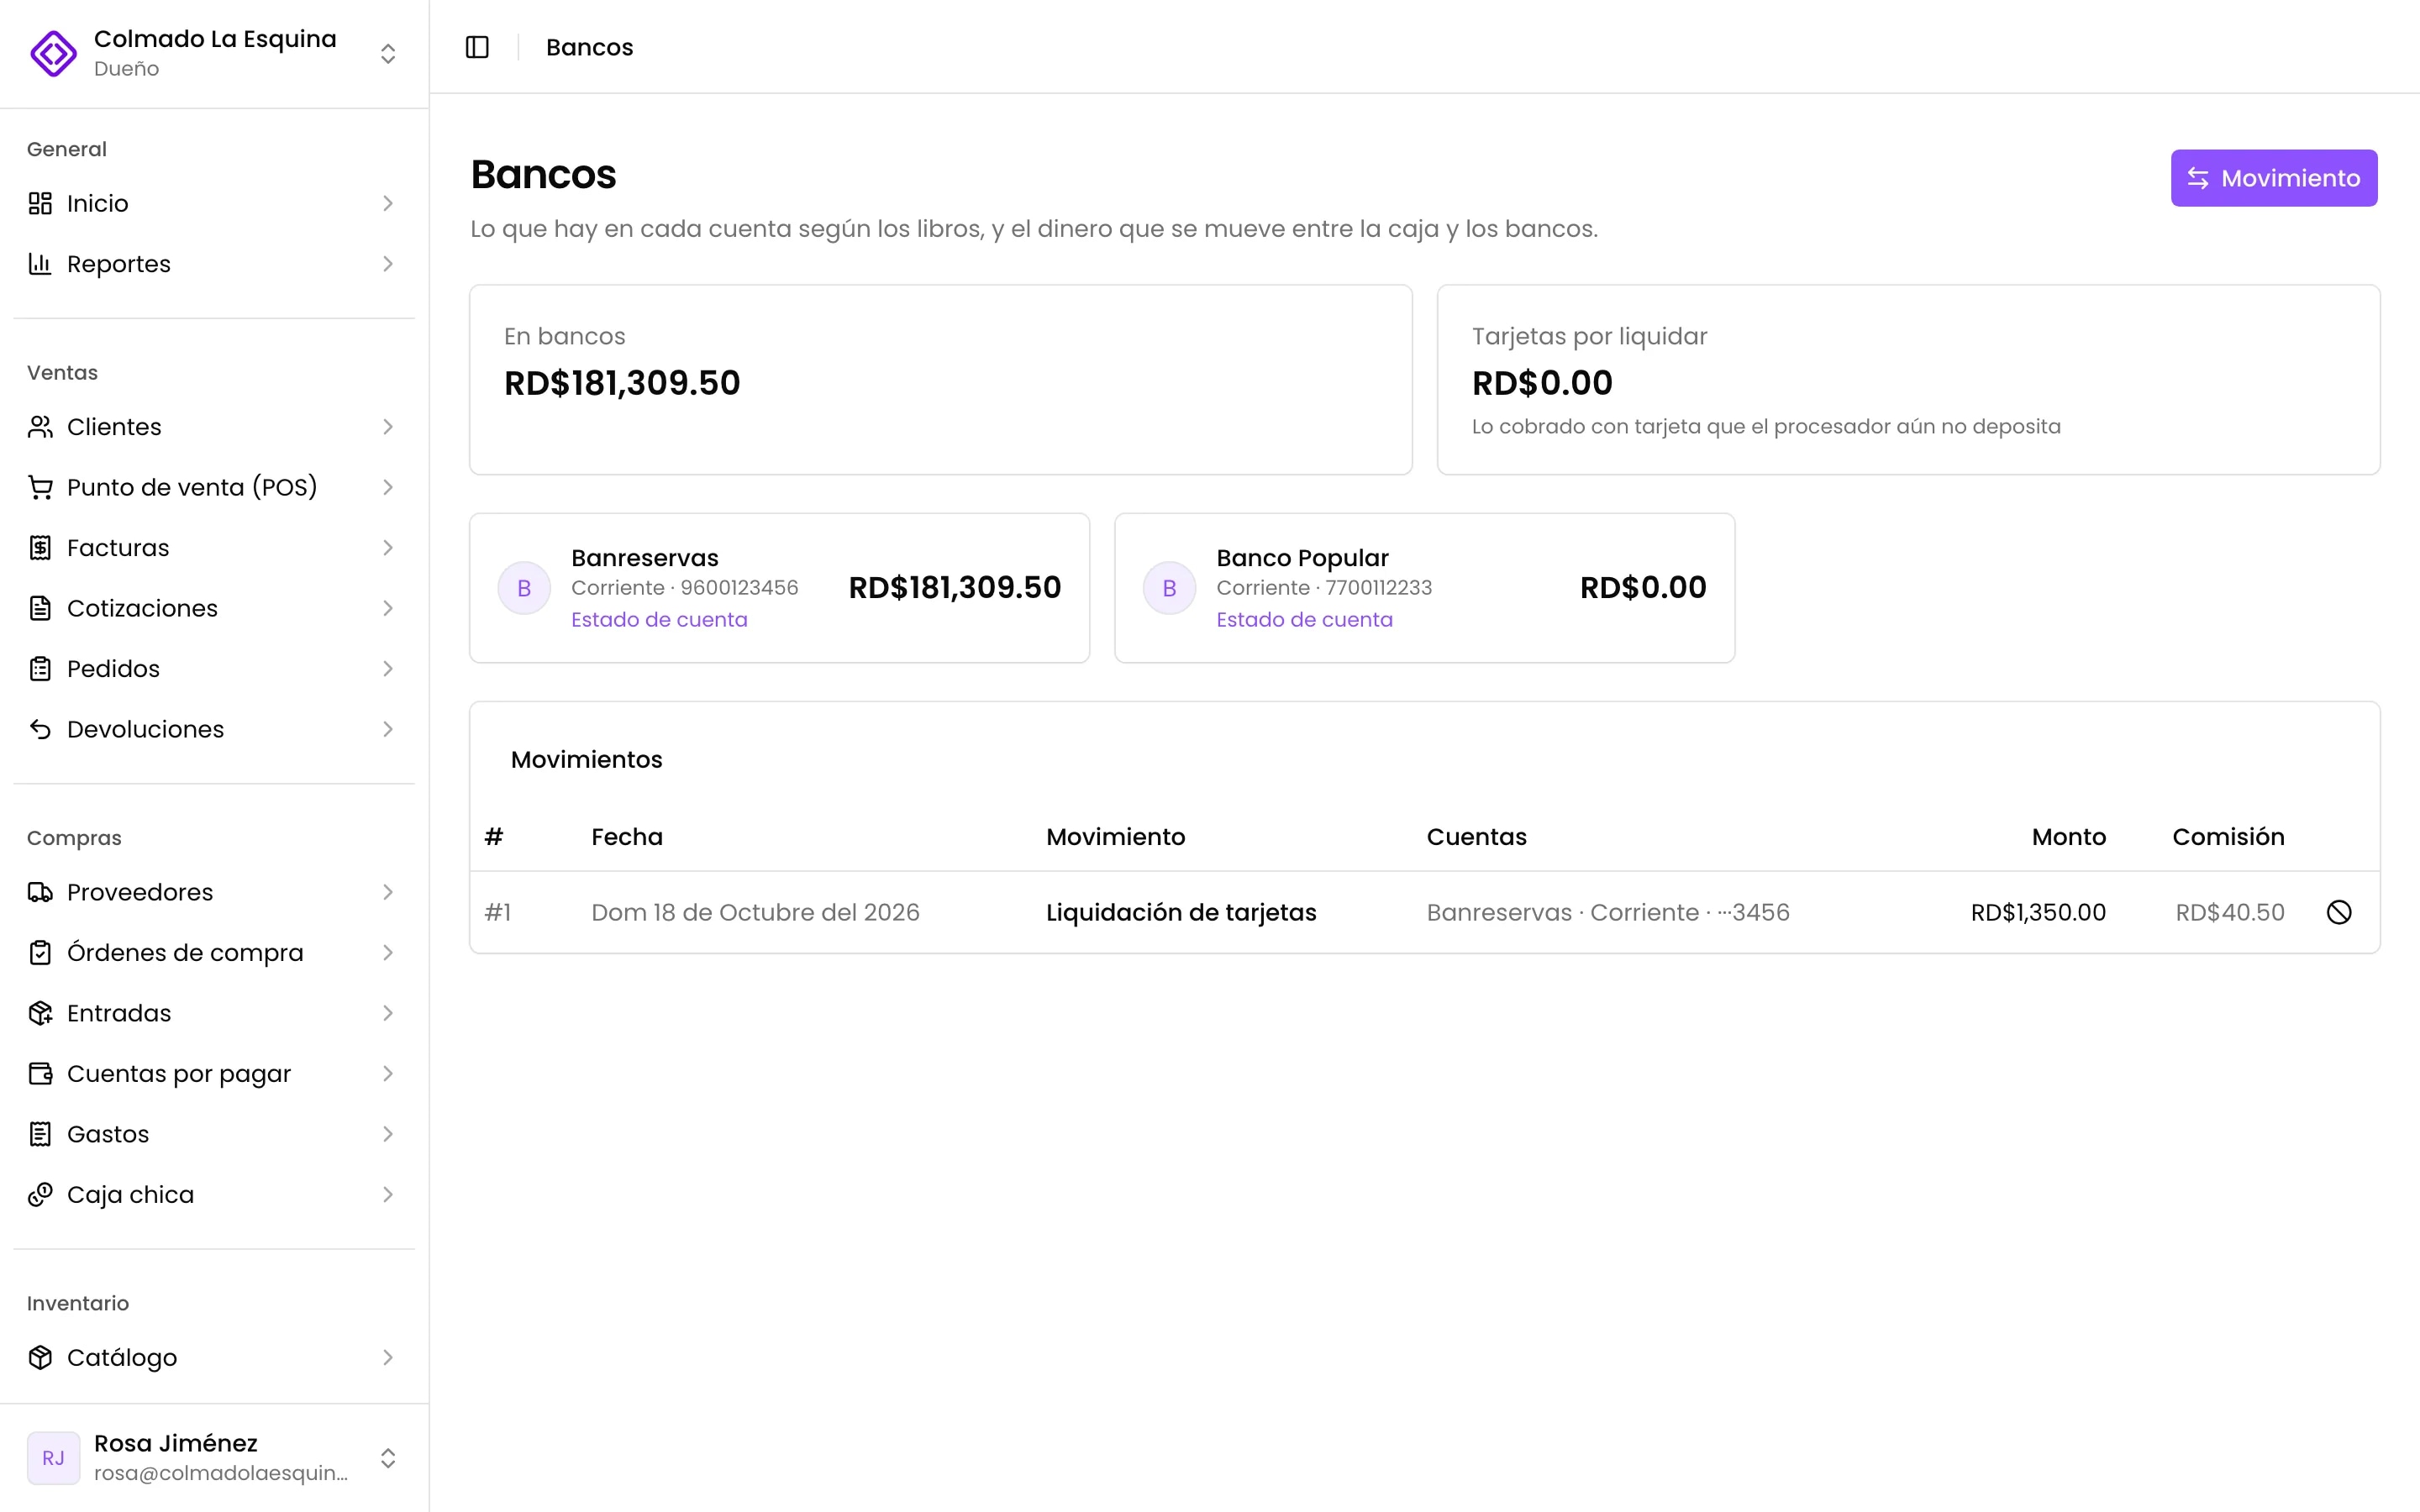Viewport: 2420px width, 1512px height.
Task: Click the Fecha column header
Action: [x=627, y=837]
